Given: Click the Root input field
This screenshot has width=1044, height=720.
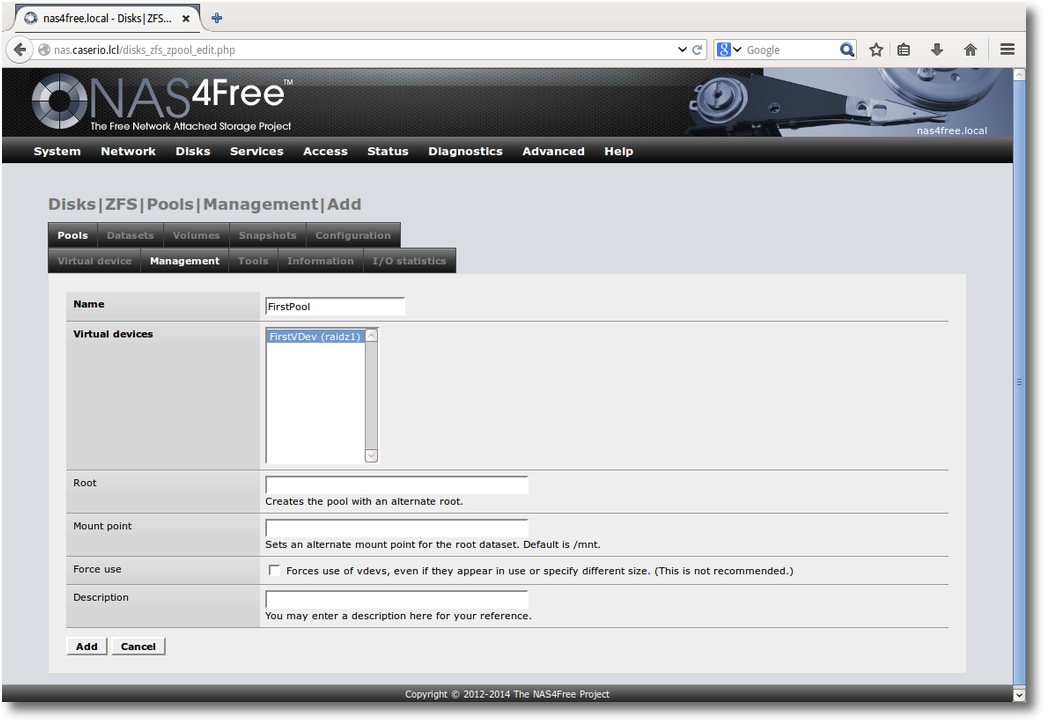Looking at the screenshot, I should coord(397,485).
